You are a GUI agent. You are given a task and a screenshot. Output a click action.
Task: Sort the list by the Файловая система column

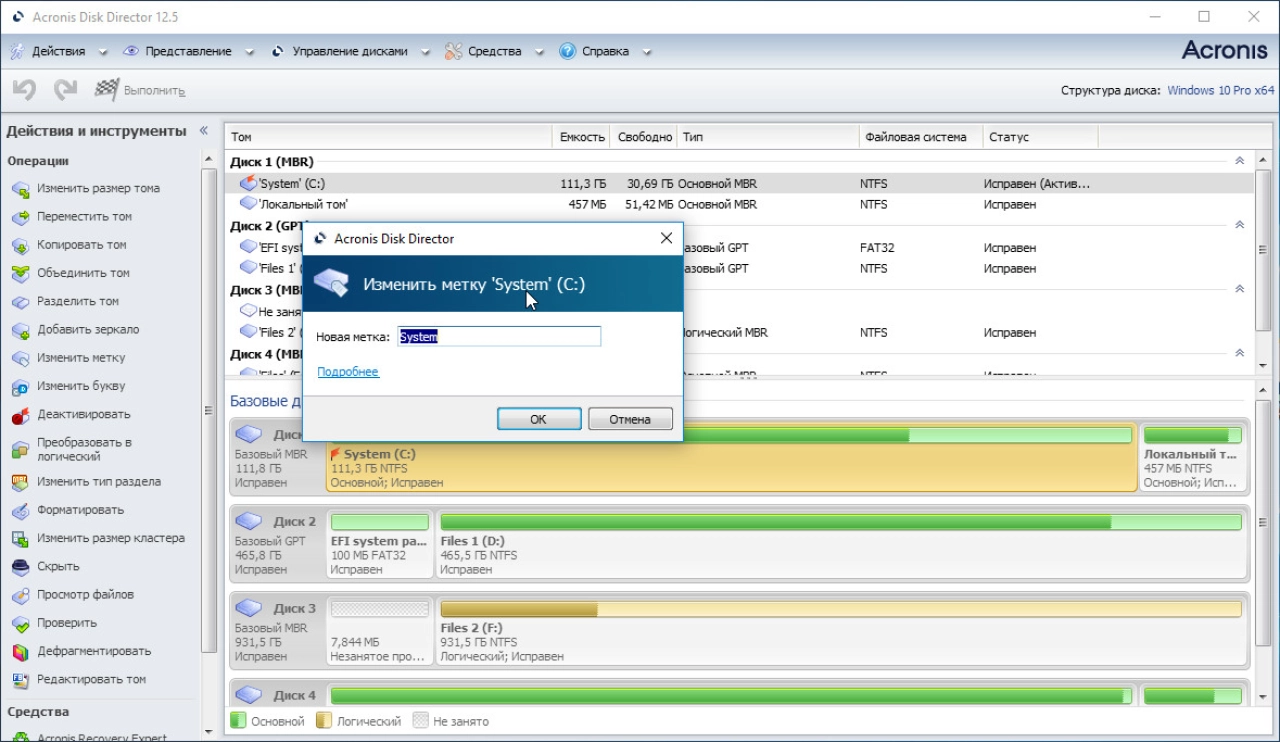[921, 137]
